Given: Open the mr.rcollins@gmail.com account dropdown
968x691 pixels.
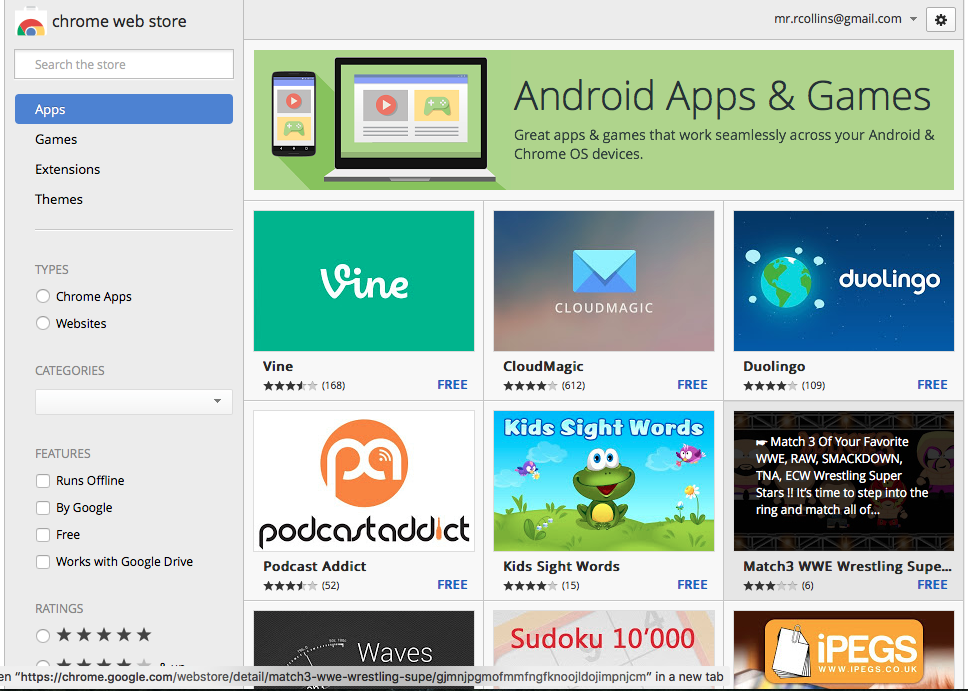Looking at the screenshot, I should [x=845, y=19].
